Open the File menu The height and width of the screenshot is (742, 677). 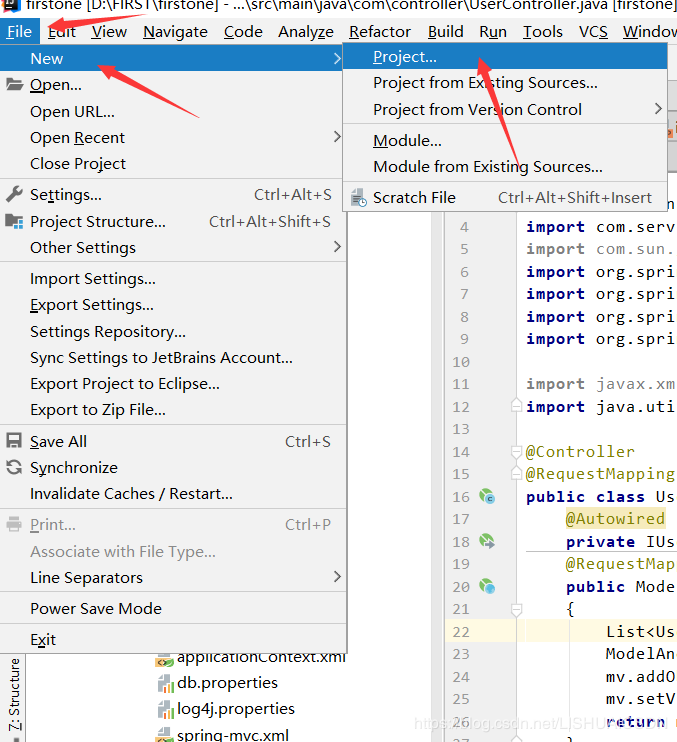coord(19,32)
